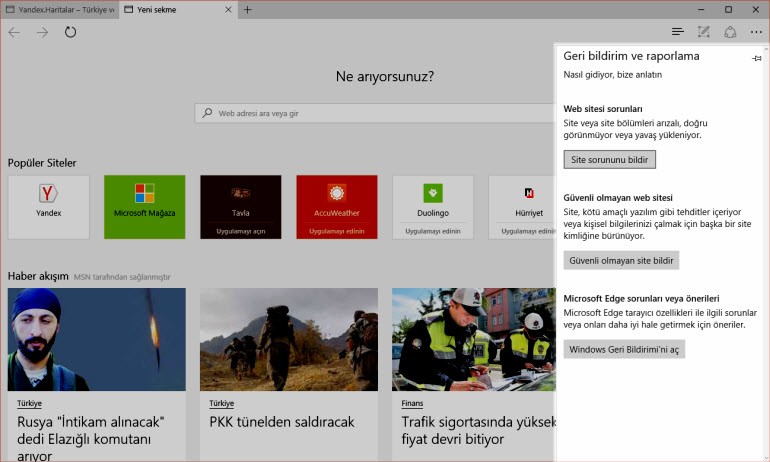The image size is (770, 462).
Task: Open a new tab with plus button
Action: pos(248,9)
